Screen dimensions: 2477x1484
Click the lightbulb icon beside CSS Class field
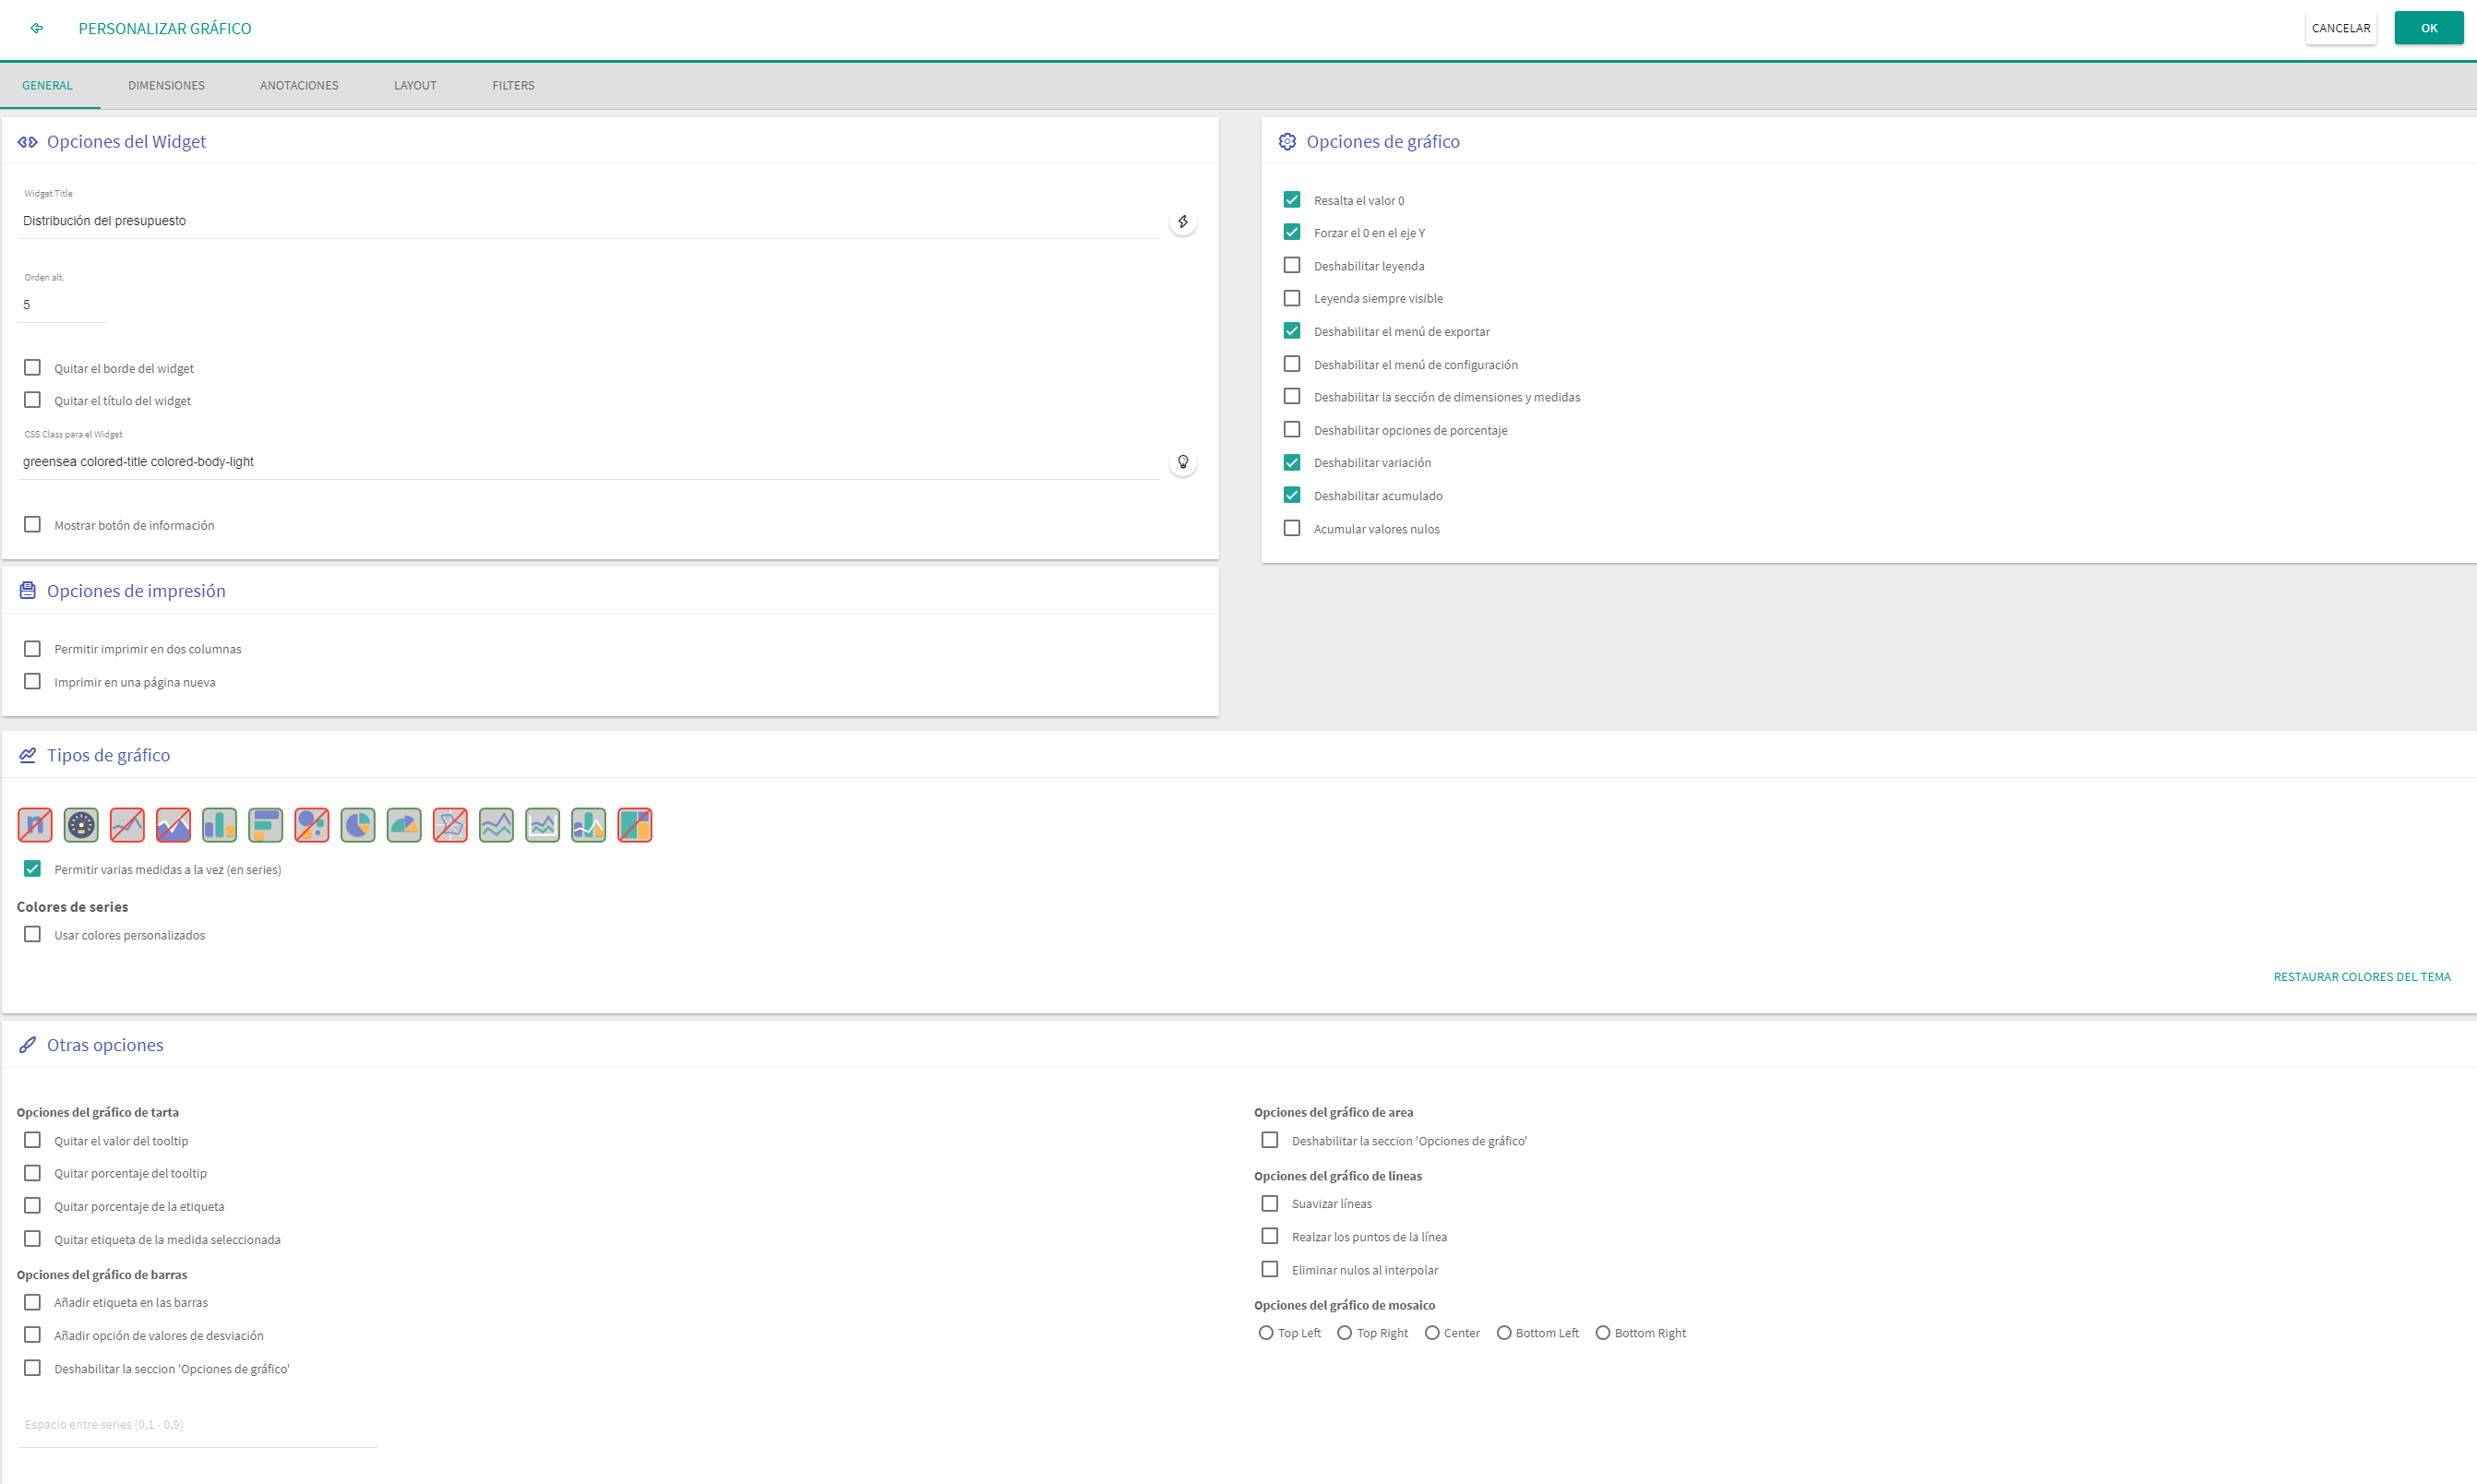1183,462
